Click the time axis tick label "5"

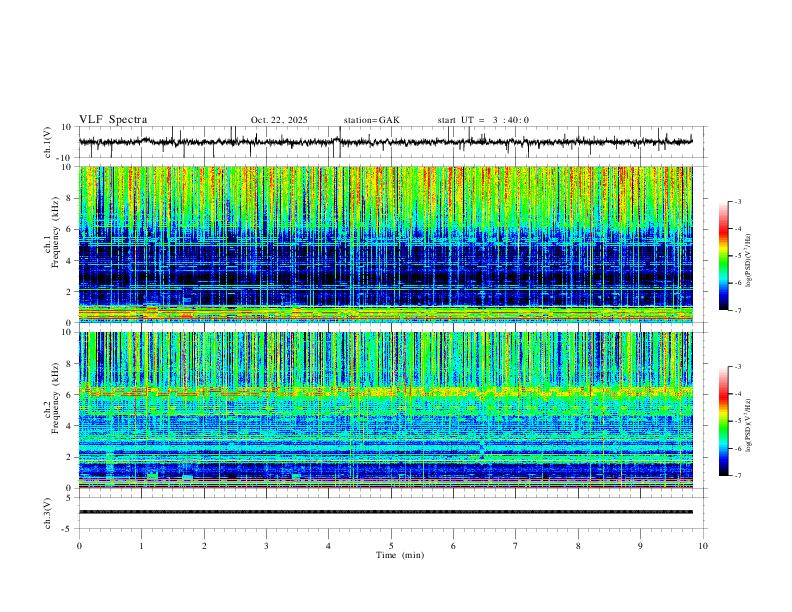391,546
